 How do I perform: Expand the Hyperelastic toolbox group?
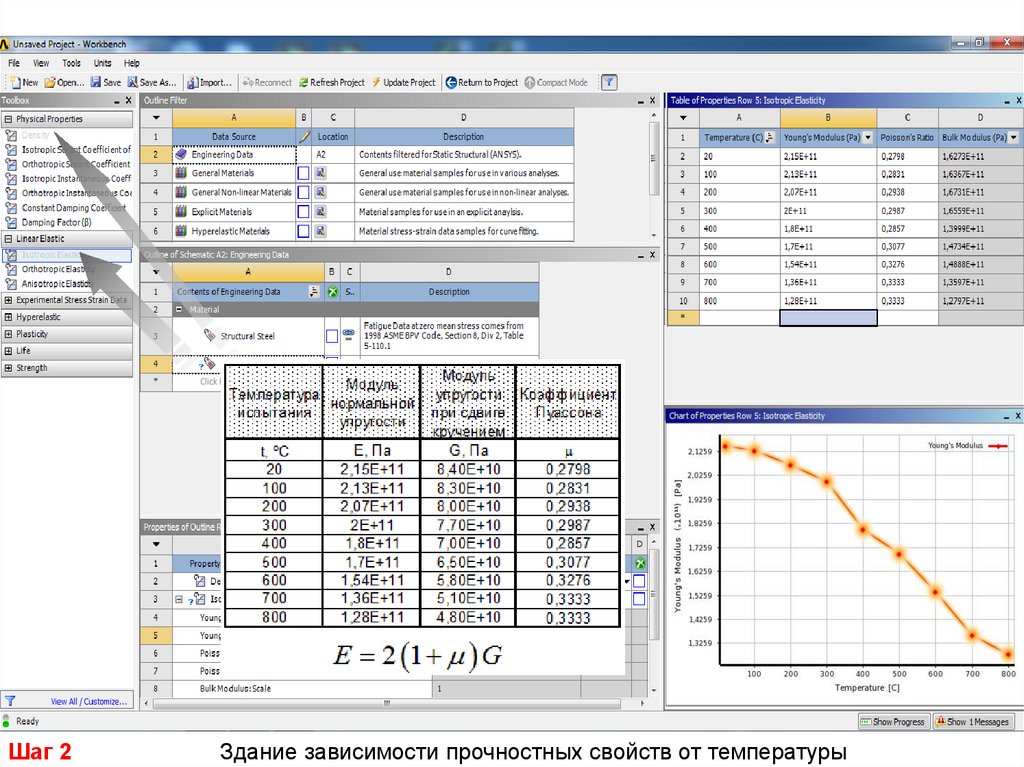(x=9, y=317)
